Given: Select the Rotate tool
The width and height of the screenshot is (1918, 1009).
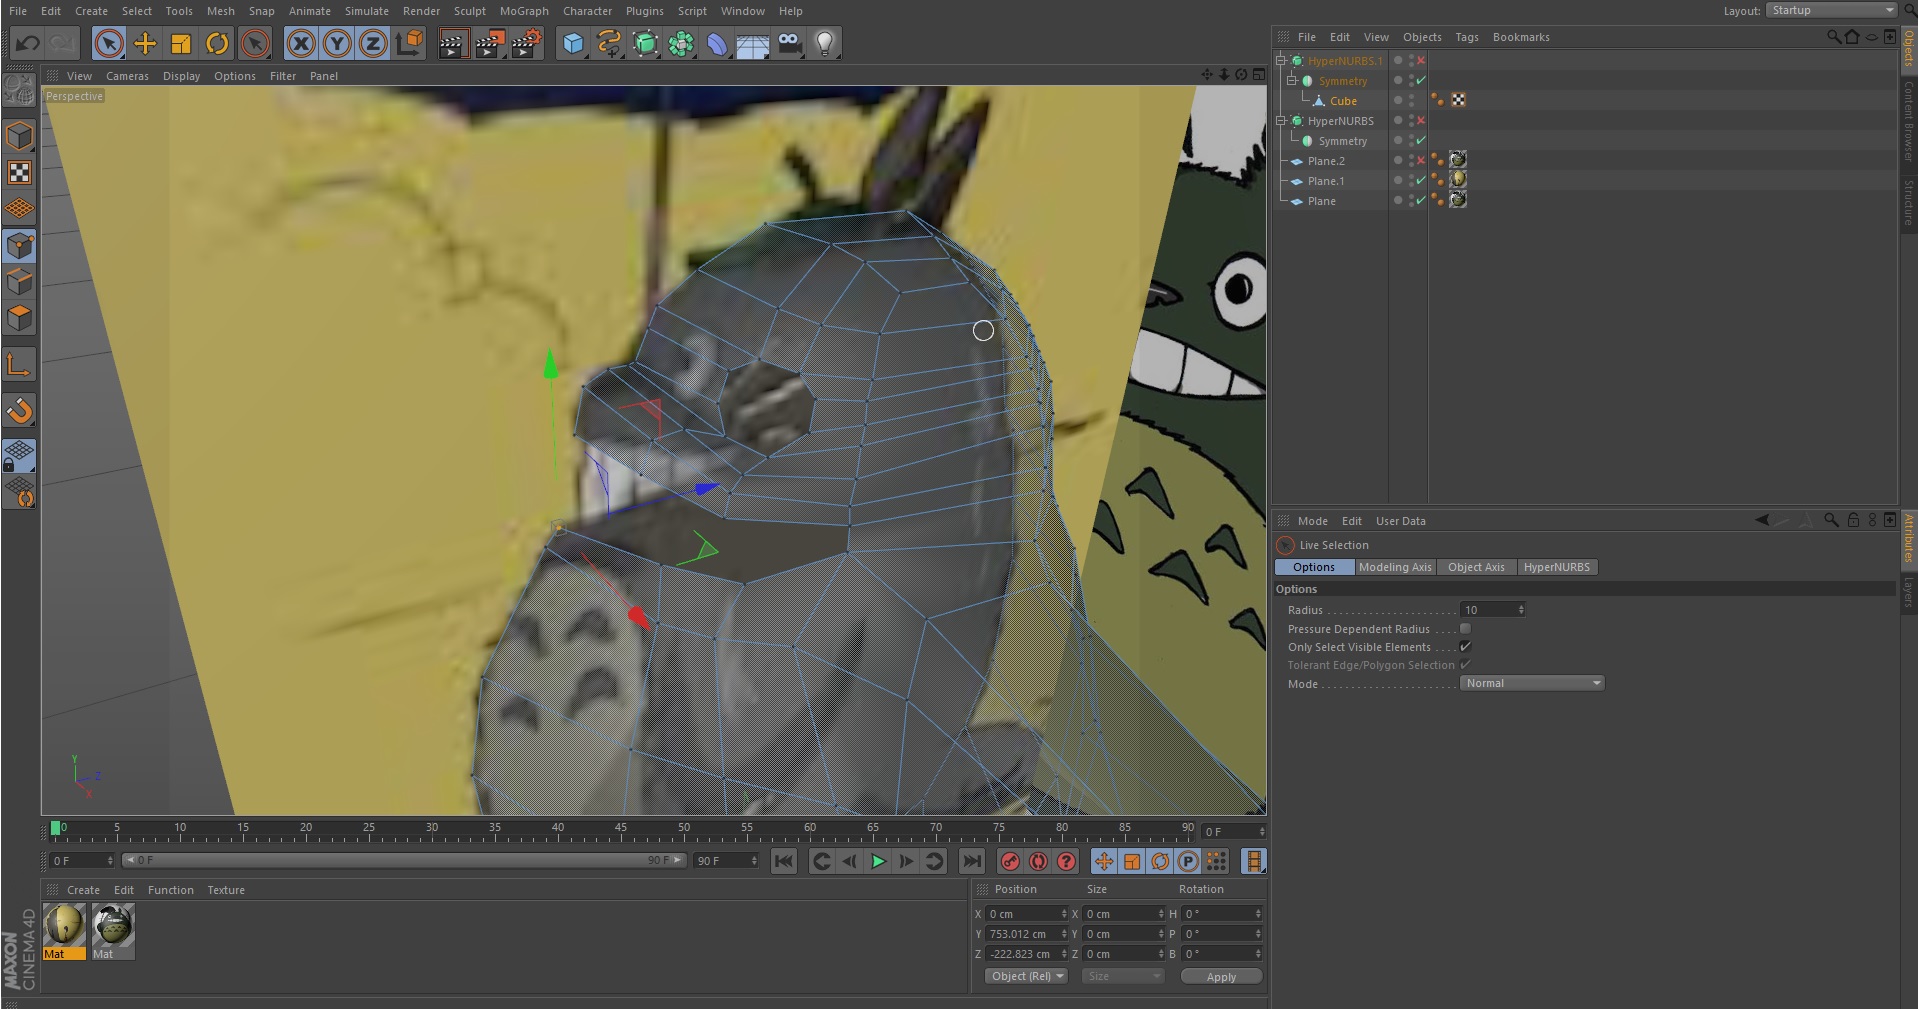Looking at the screenshot, I should 217,43.
